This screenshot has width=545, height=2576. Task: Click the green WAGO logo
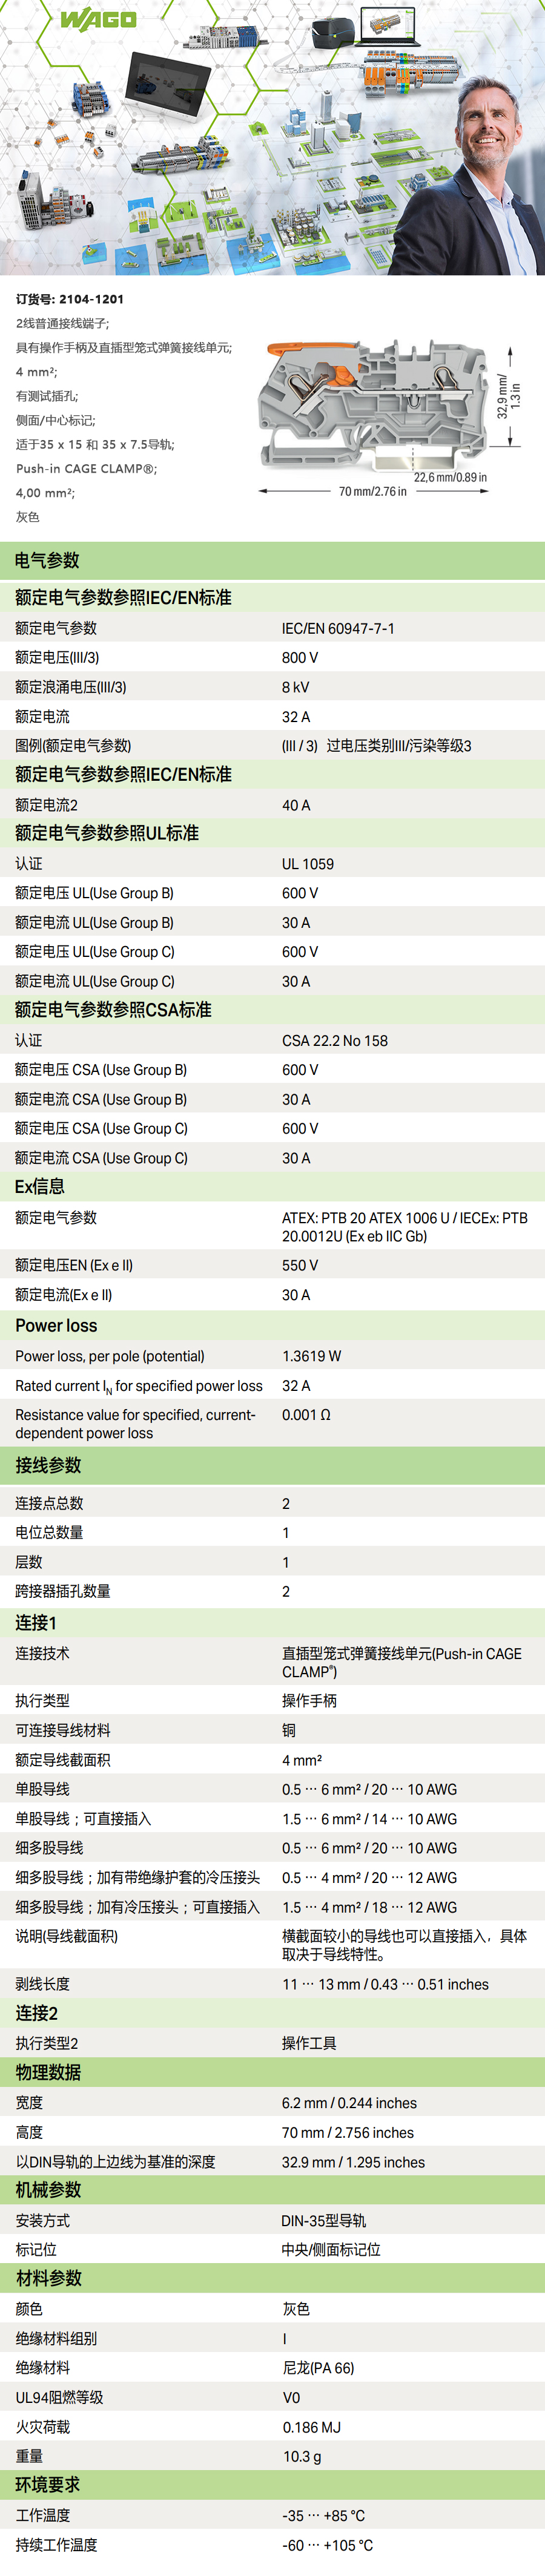click(98, 20)
